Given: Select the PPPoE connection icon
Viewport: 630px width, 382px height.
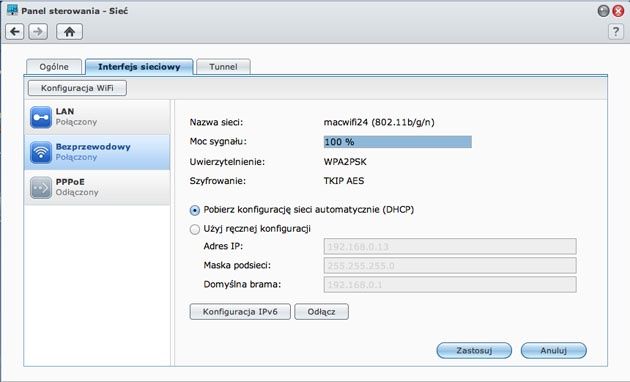Looking at the screenshot, I should (41, 188).
